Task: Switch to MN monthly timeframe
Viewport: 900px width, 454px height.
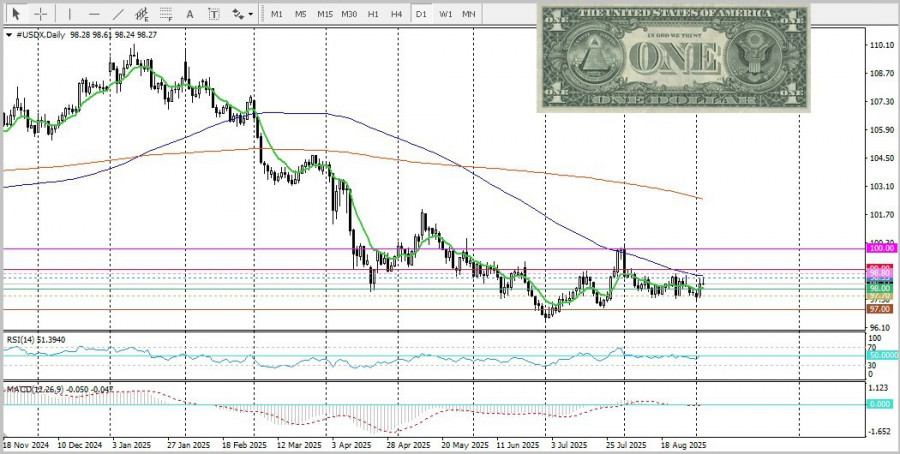Action: [468, 13]
